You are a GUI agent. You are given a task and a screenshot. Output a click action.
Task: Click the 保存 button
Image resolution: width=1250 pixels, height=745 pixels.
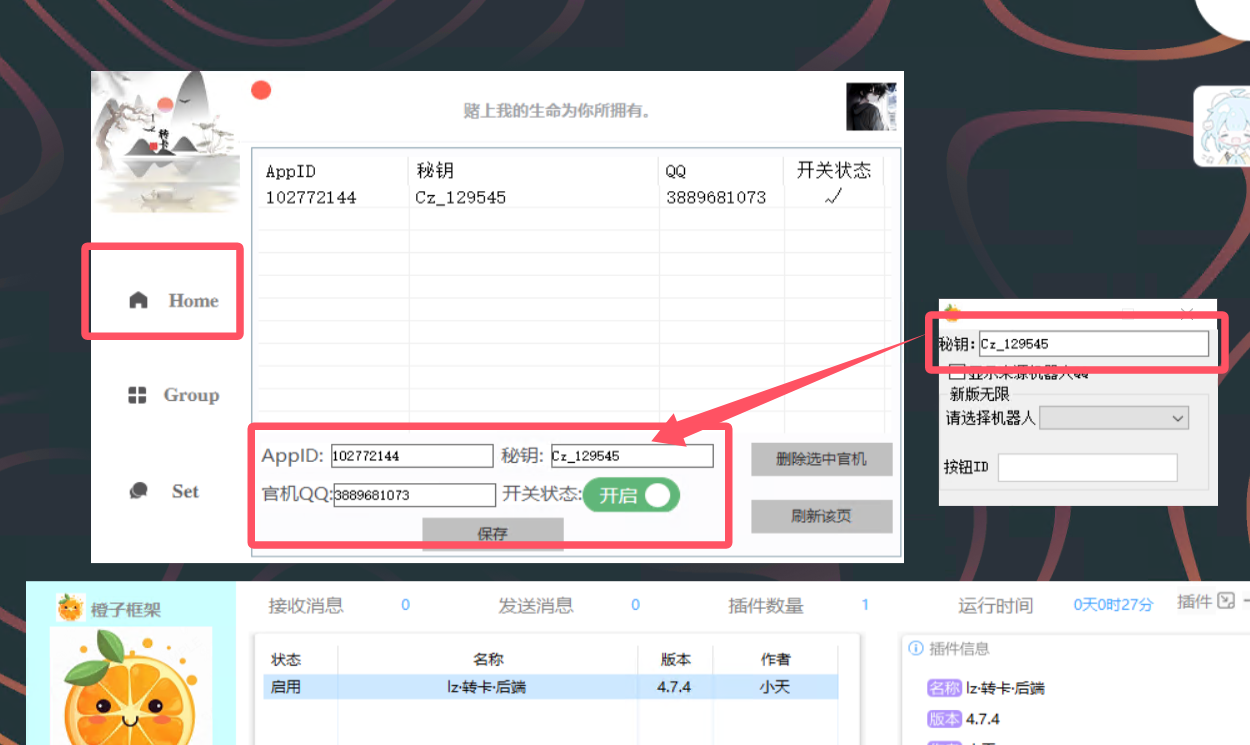[x=493, y=533]
